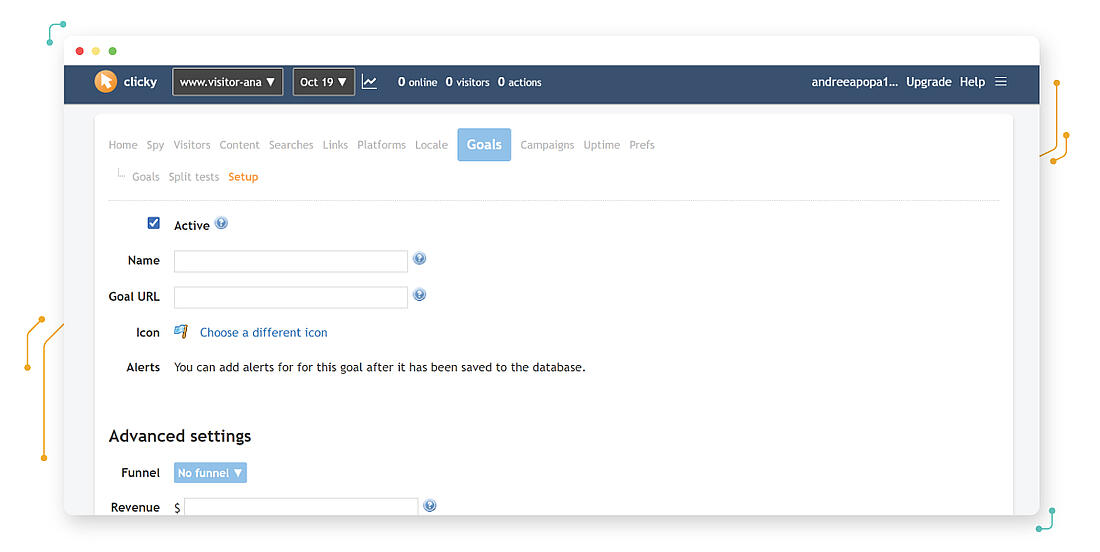Image resolution: width=1100 pixels, height=552 pixels.
Task: Switch to the Platforms tab
Action: pos(382,145)
